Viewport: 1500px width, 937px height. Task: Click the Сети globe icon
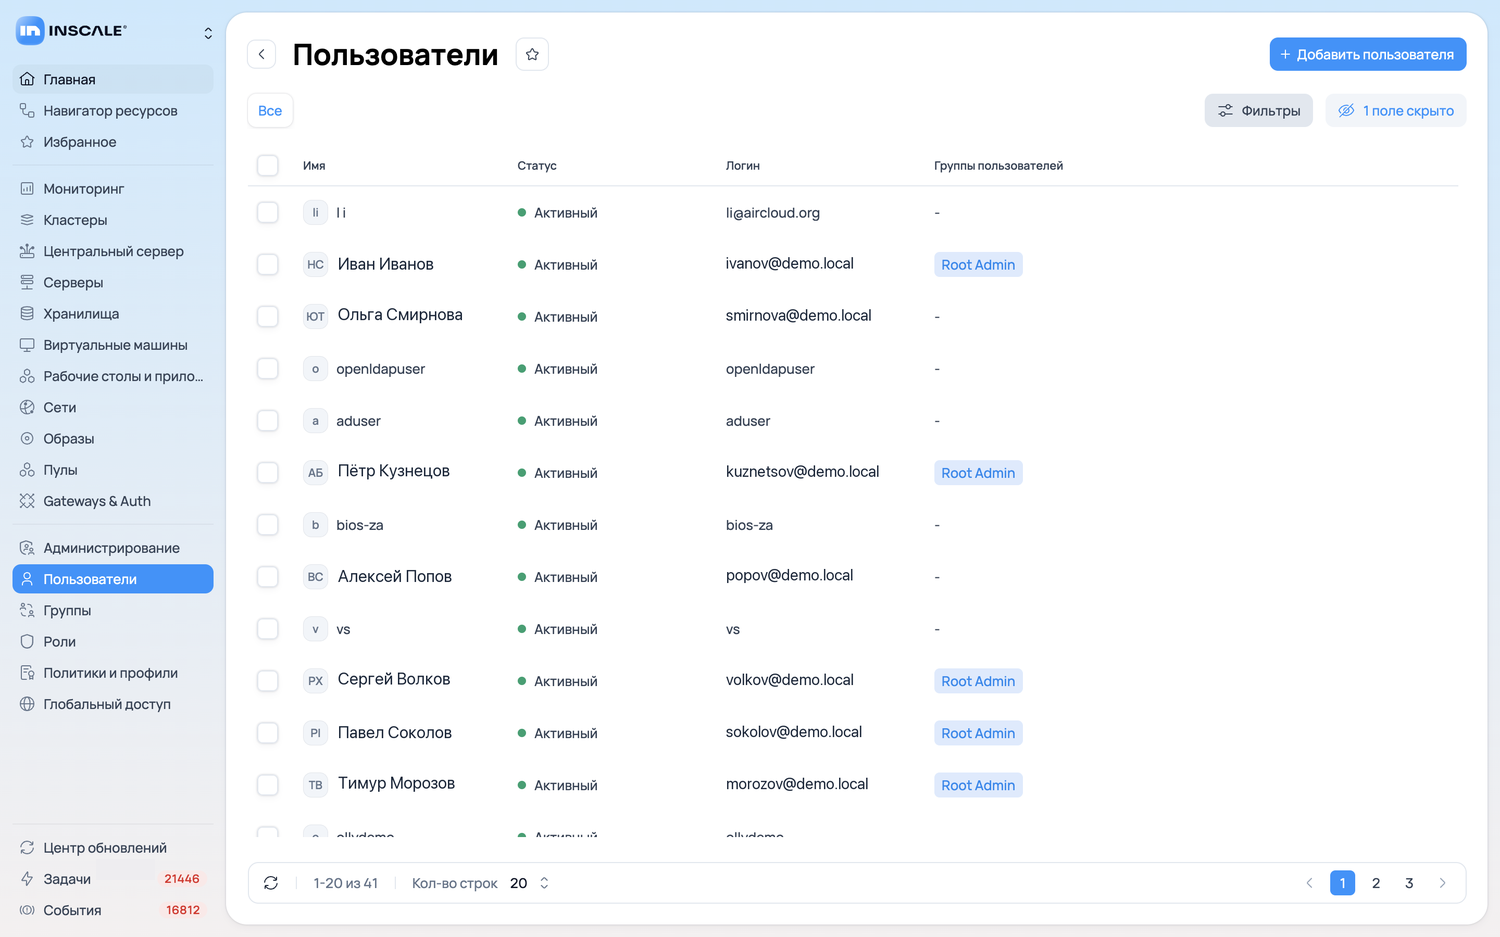pyautogui.click(x=27, y=407)
